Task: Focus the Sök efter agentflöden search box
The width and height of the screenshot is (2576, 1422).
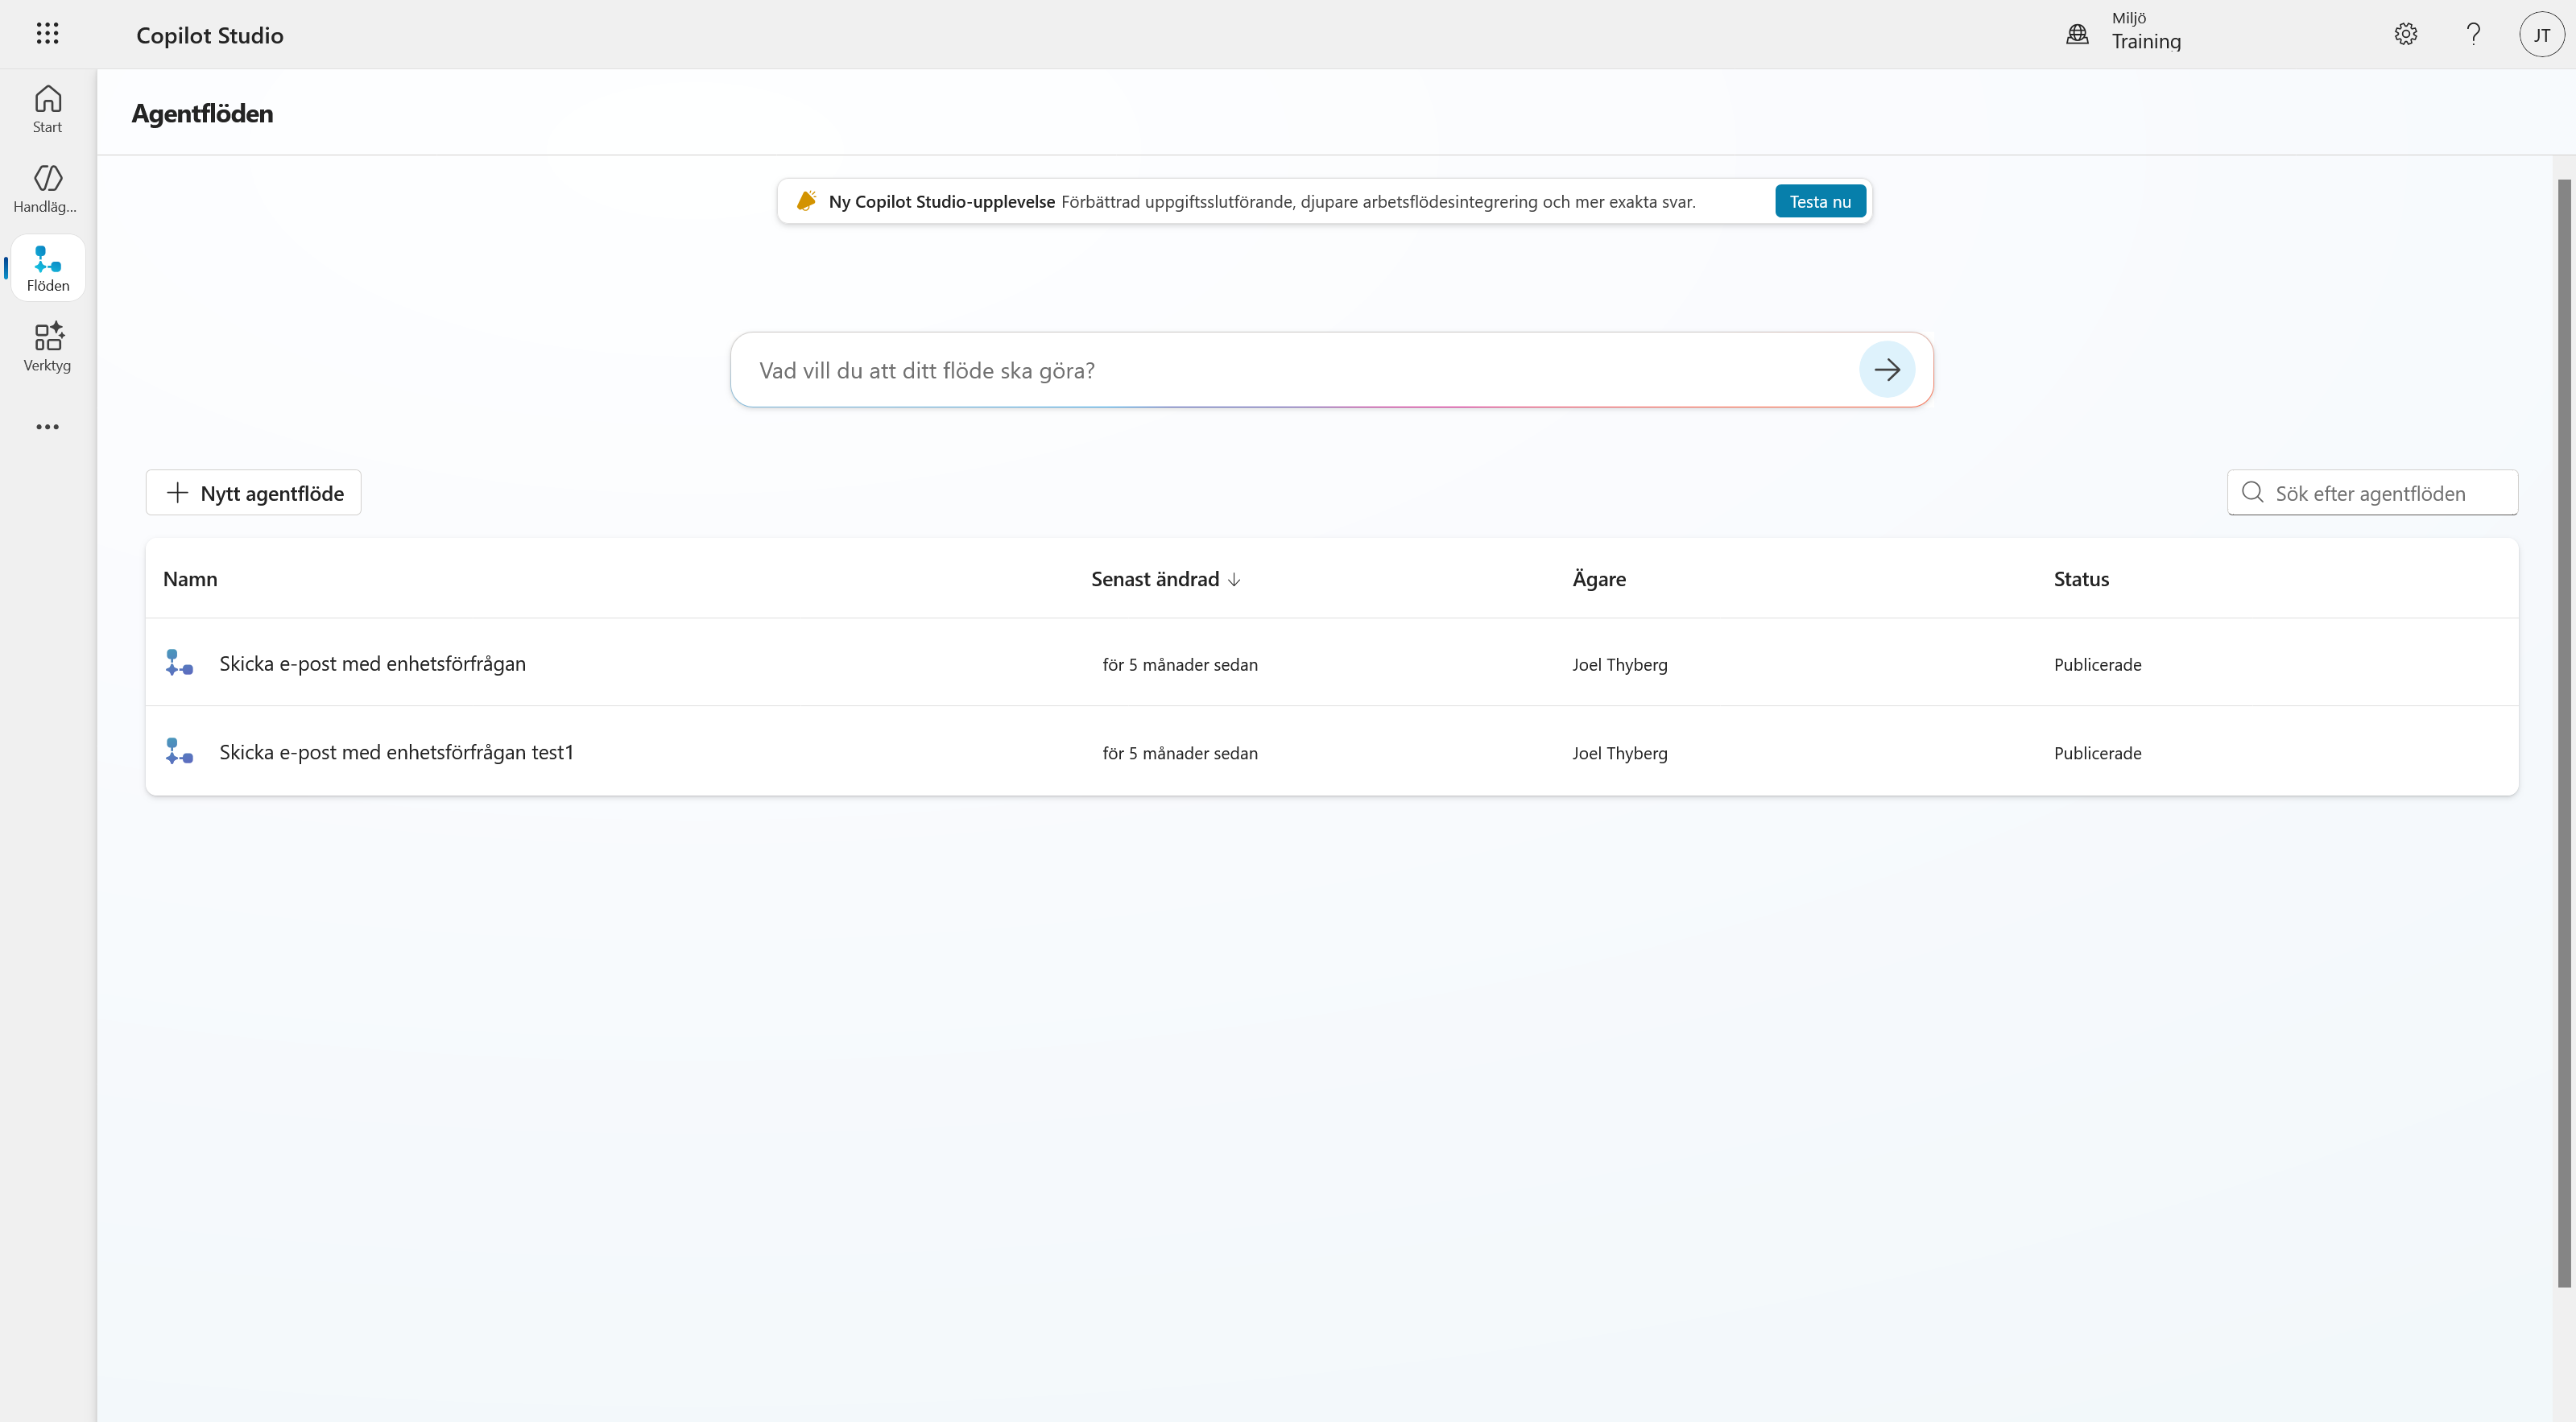Action: click(x=2372, y=493)
